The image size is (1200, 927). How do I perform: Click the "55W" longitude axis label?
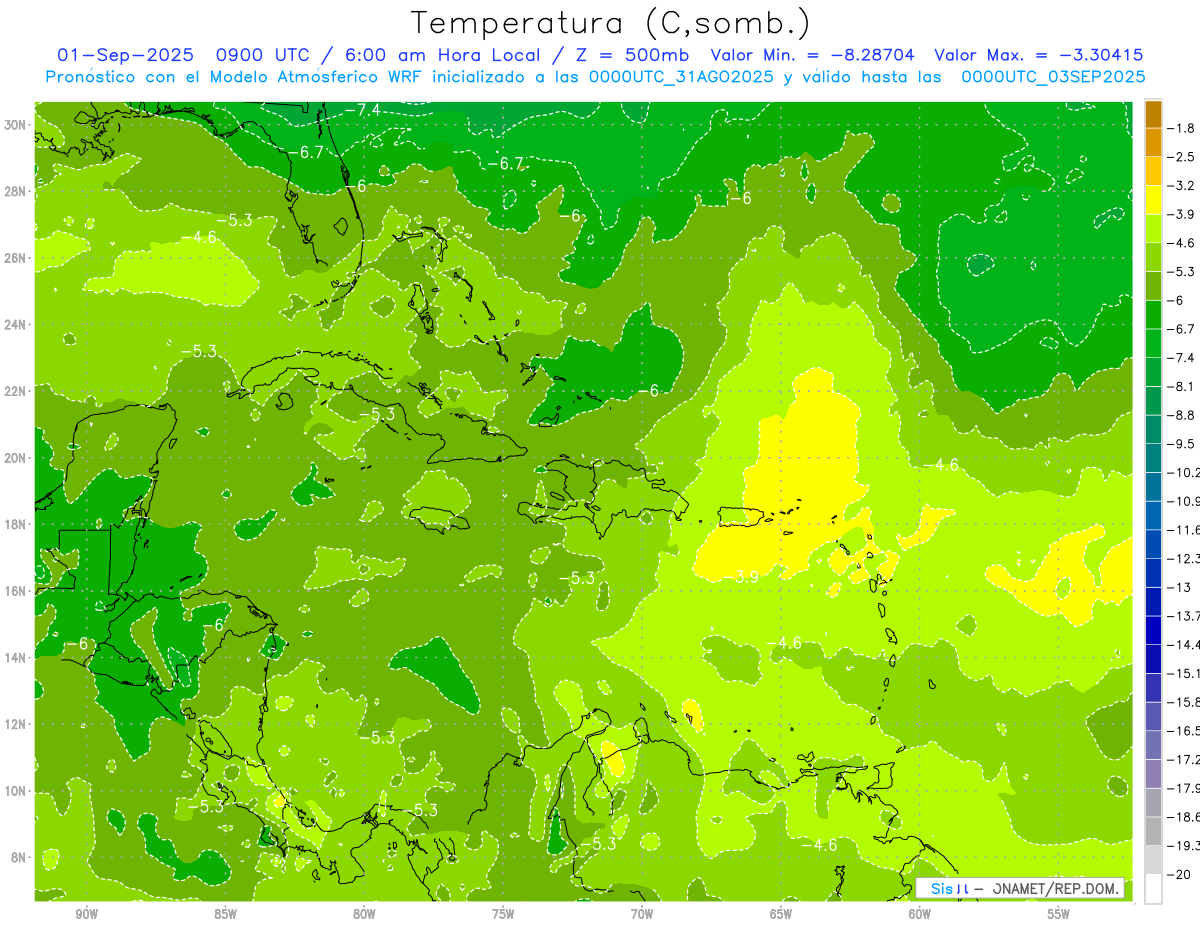[x=1059, y=914]
